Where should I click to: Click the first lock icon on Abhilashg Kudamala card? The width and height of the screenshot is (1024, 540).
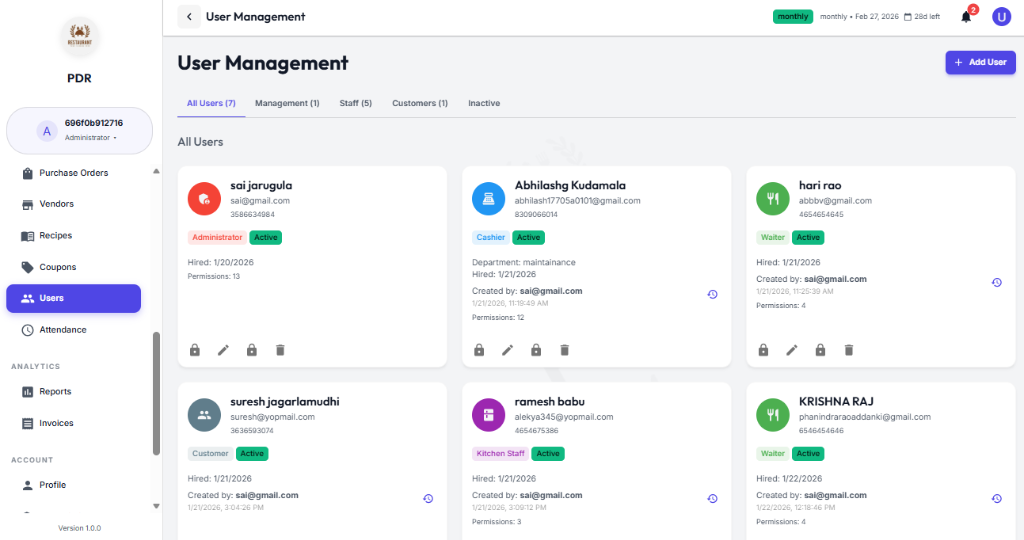pyautogui.click(x=479, y=350)
